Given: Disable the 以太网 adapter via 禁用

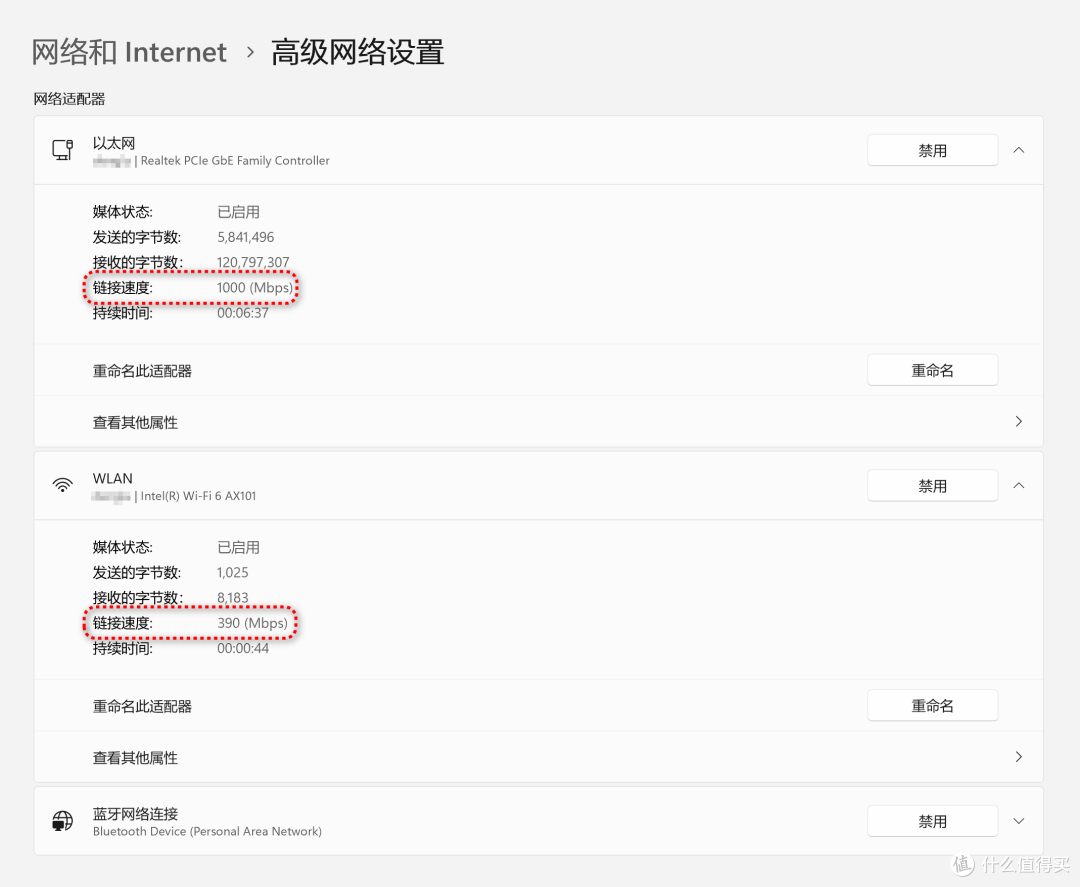Looking at the screenshot, I should [932, 150].
